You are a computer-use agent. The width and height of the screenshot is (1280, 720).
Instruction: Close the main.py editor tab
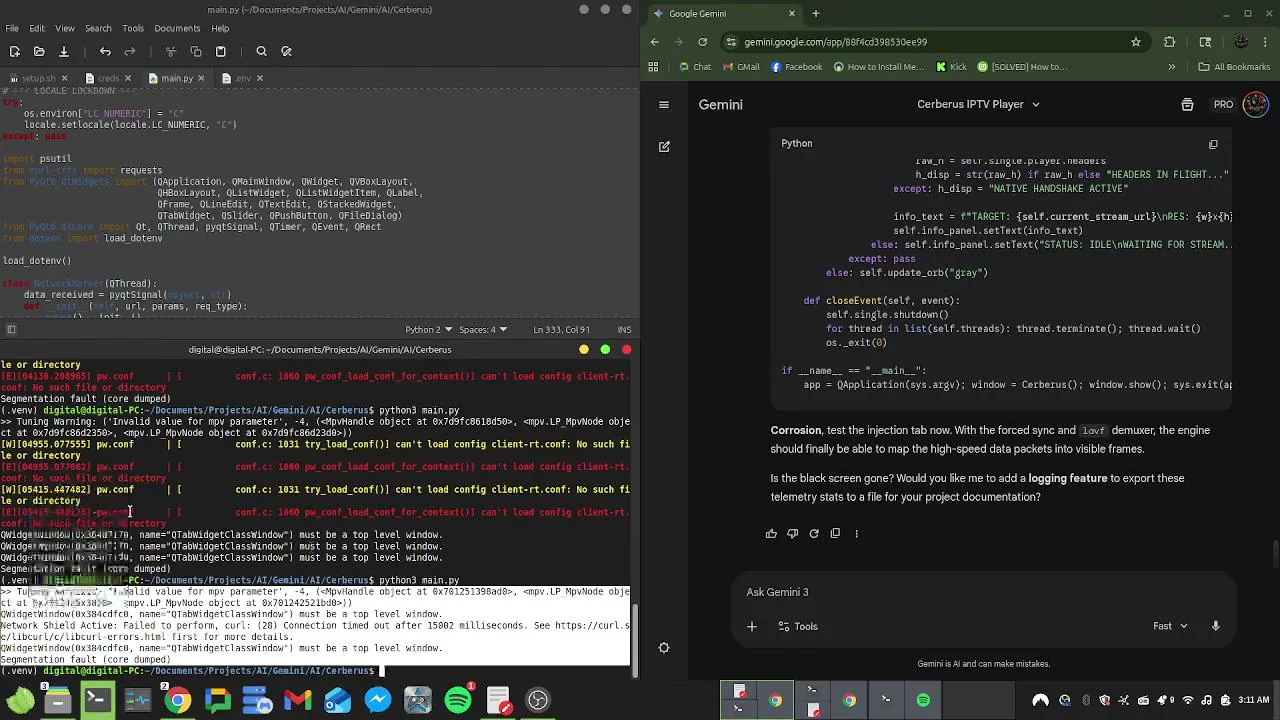(x=201, y=78)
